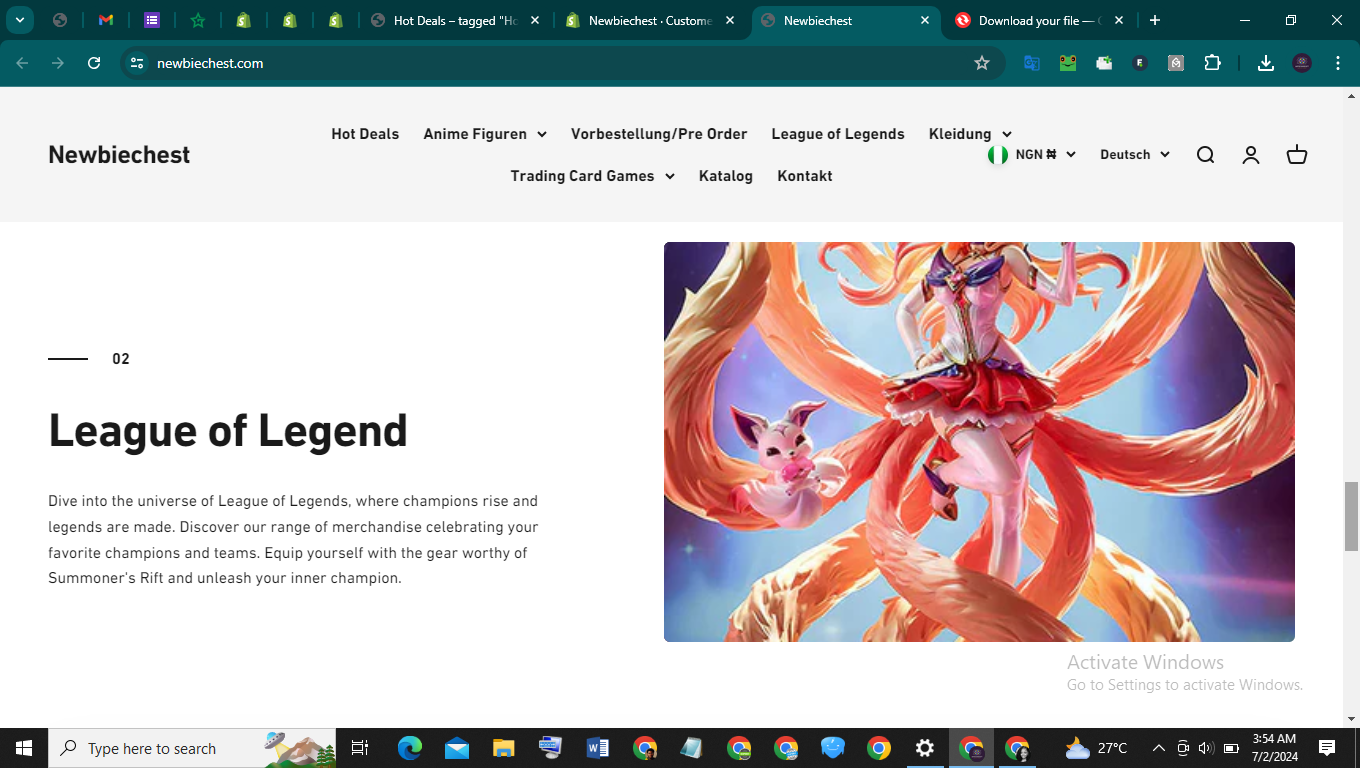The width and height of the screenshot is (1360, 768).
Task: Close the Hot Deals tagged tab
Action: 535,20
